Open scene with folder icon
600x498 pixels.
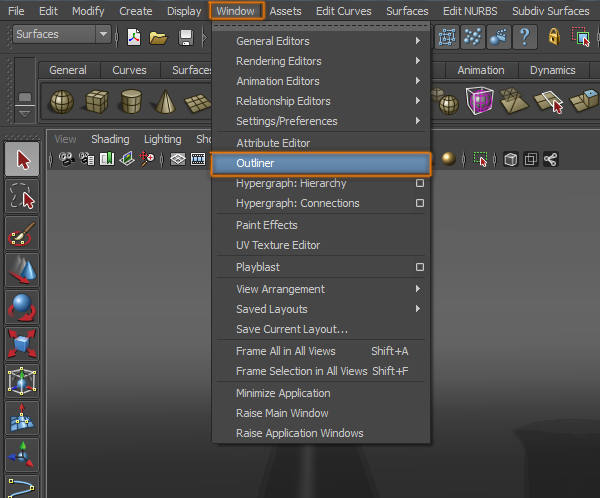pyautogui.click(x=158, y=37)
